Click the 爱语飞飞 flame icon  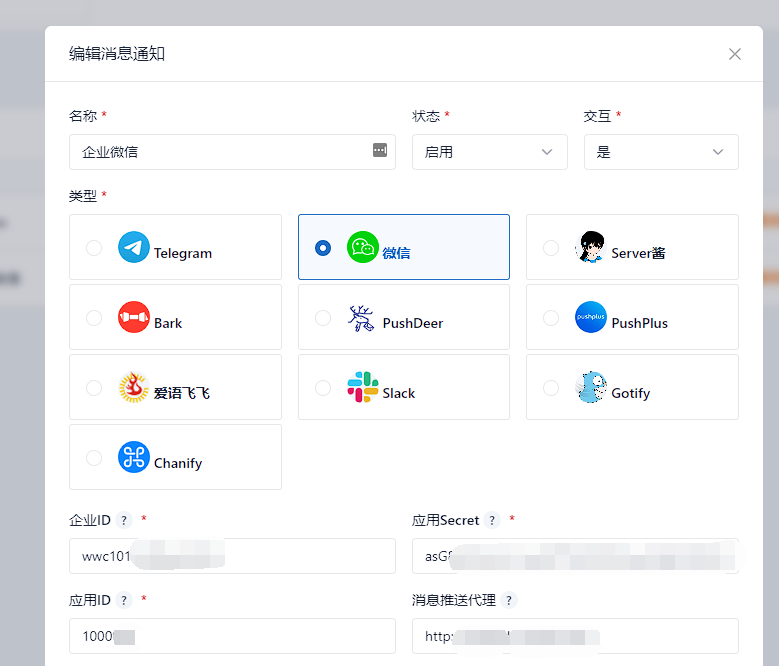point(134,387)
